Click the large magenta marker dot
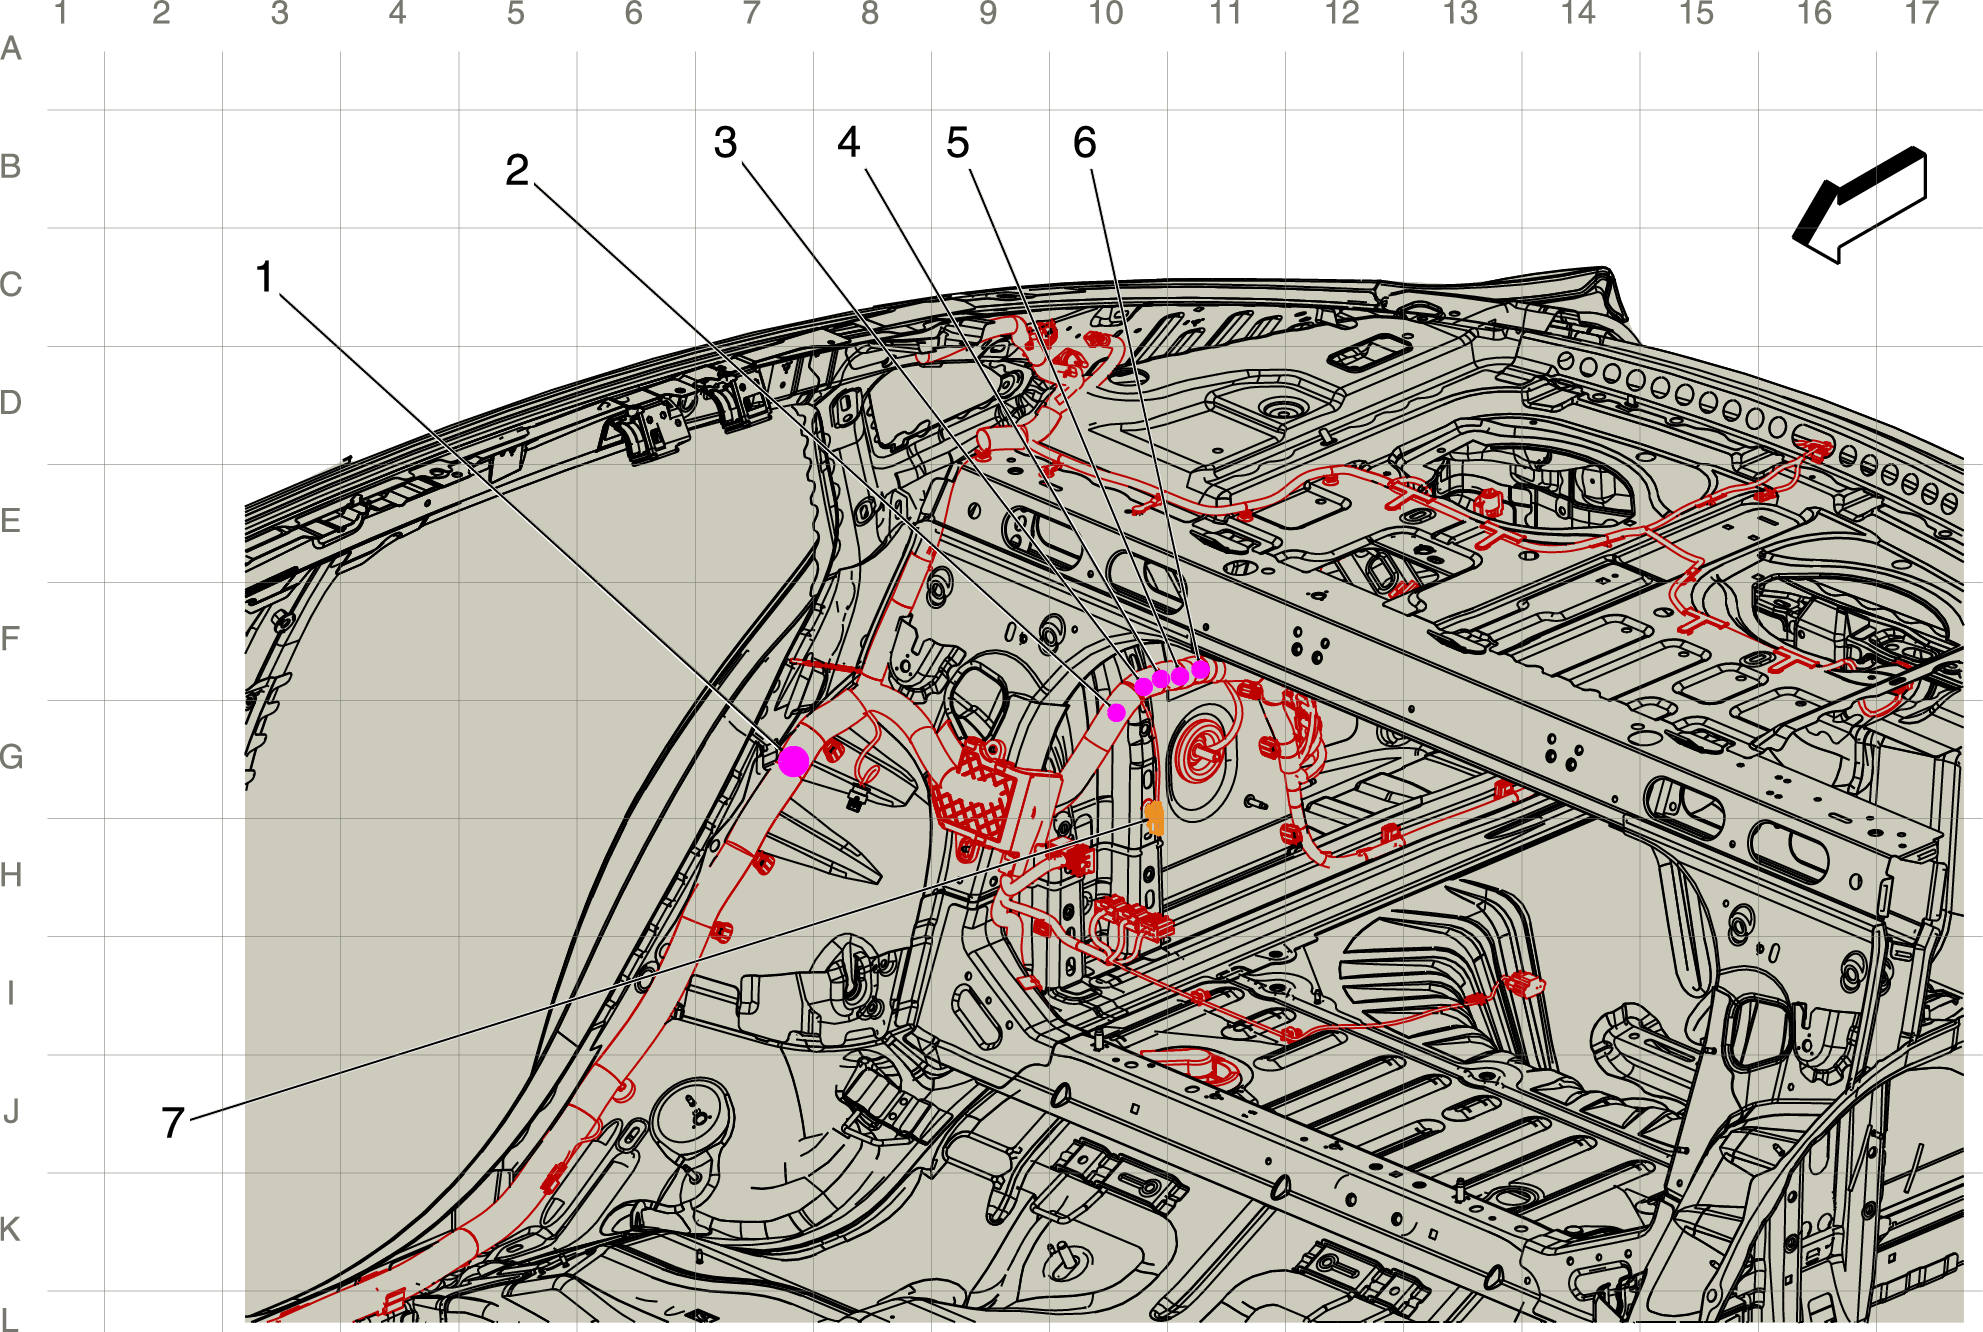 [x=793, y=761]
